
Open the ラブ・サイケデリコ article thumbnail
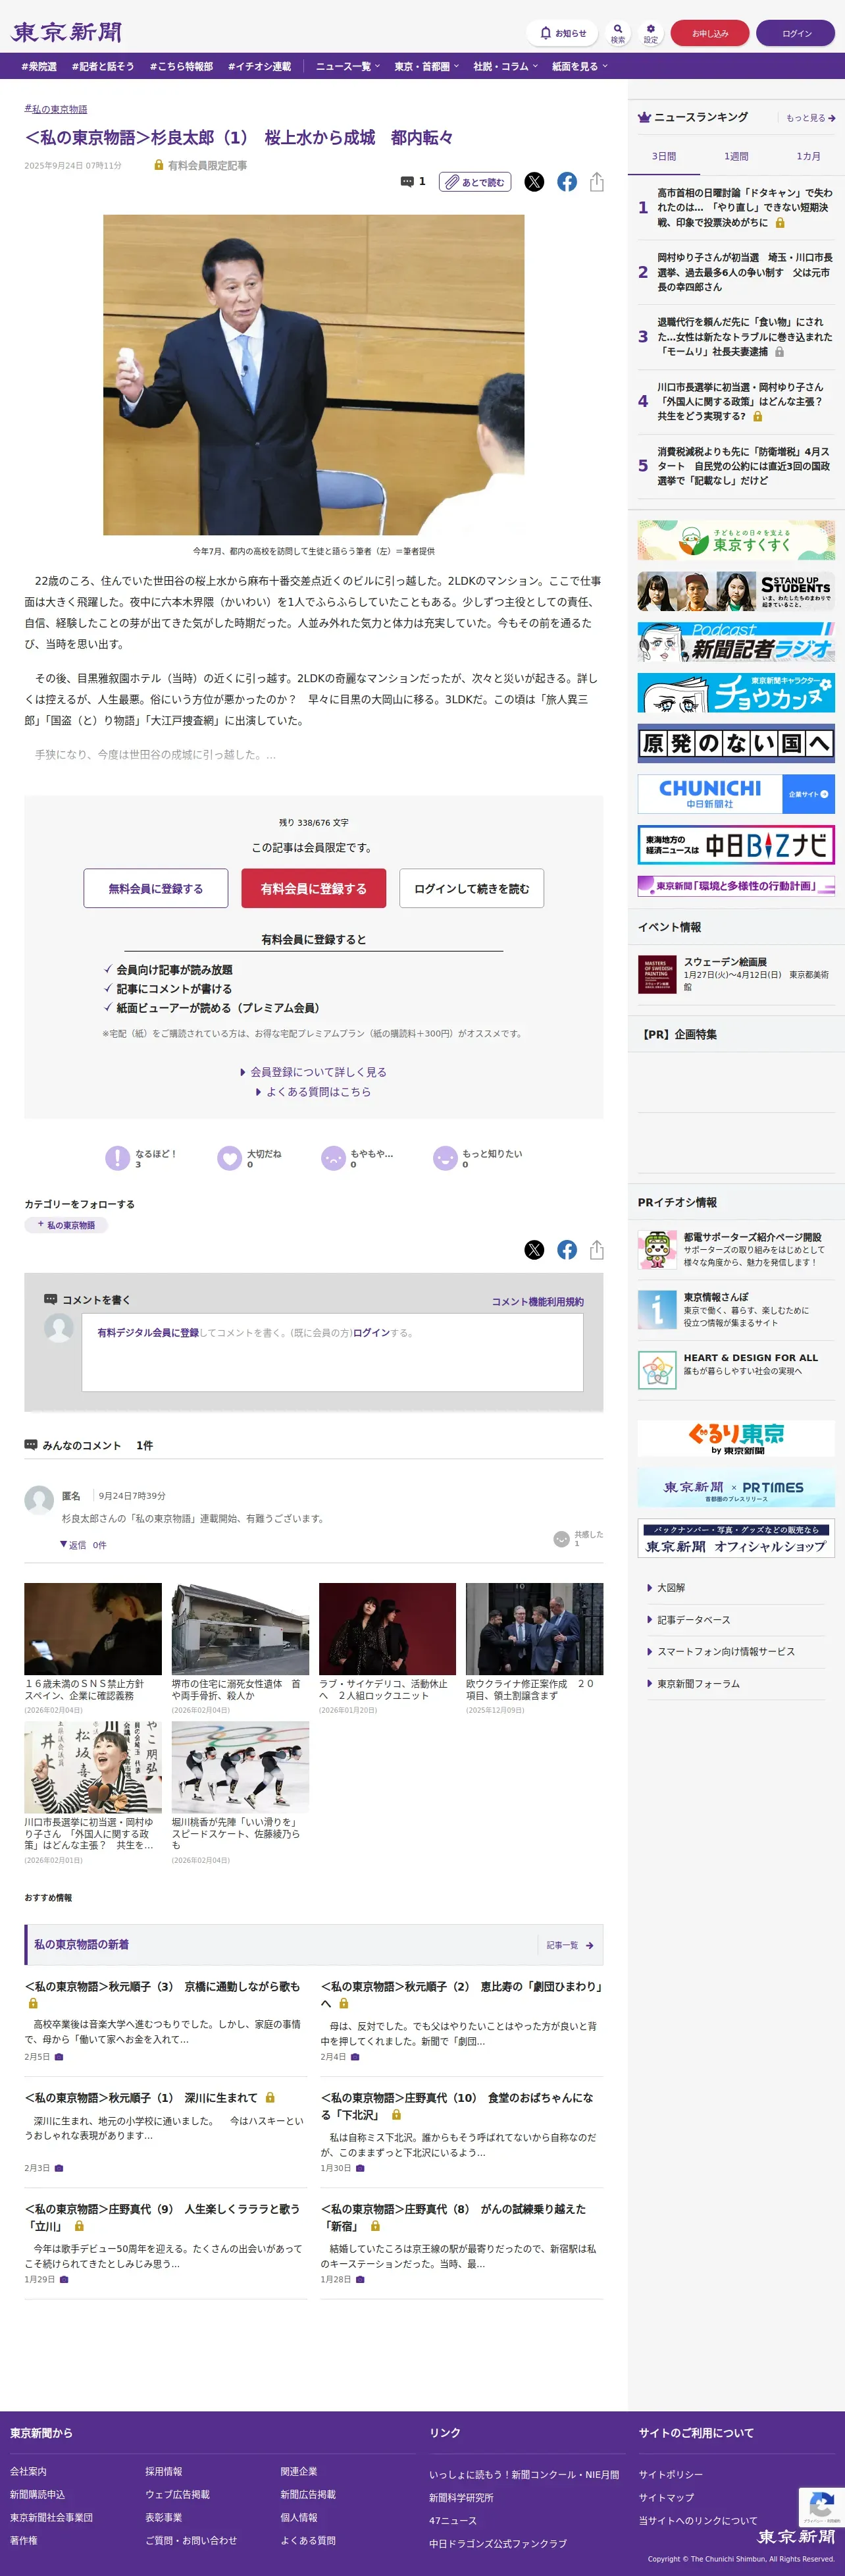[387, 1629]
